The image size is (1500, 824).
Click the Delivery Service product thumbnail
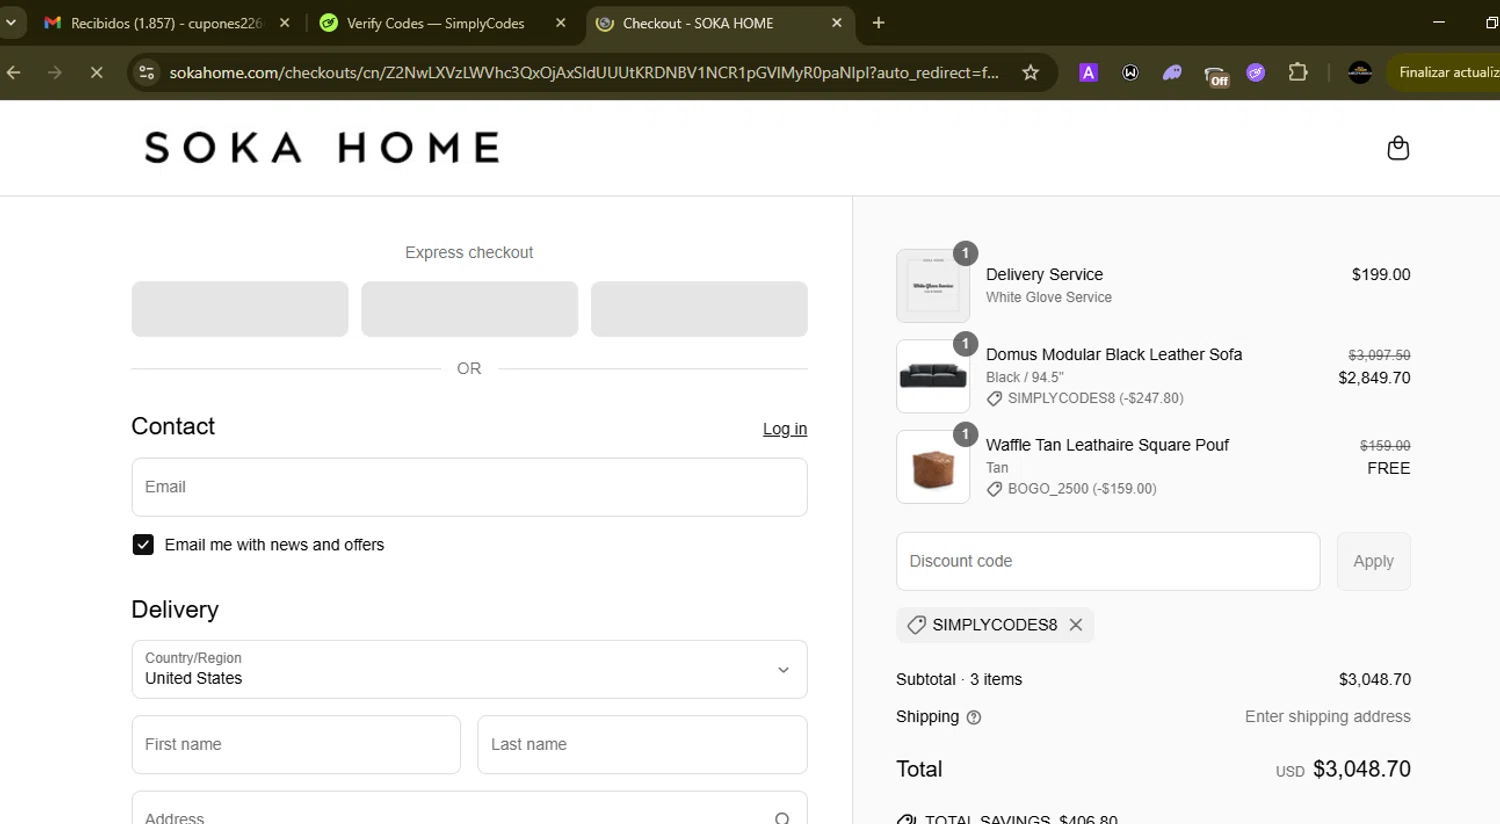coord(933,286)
